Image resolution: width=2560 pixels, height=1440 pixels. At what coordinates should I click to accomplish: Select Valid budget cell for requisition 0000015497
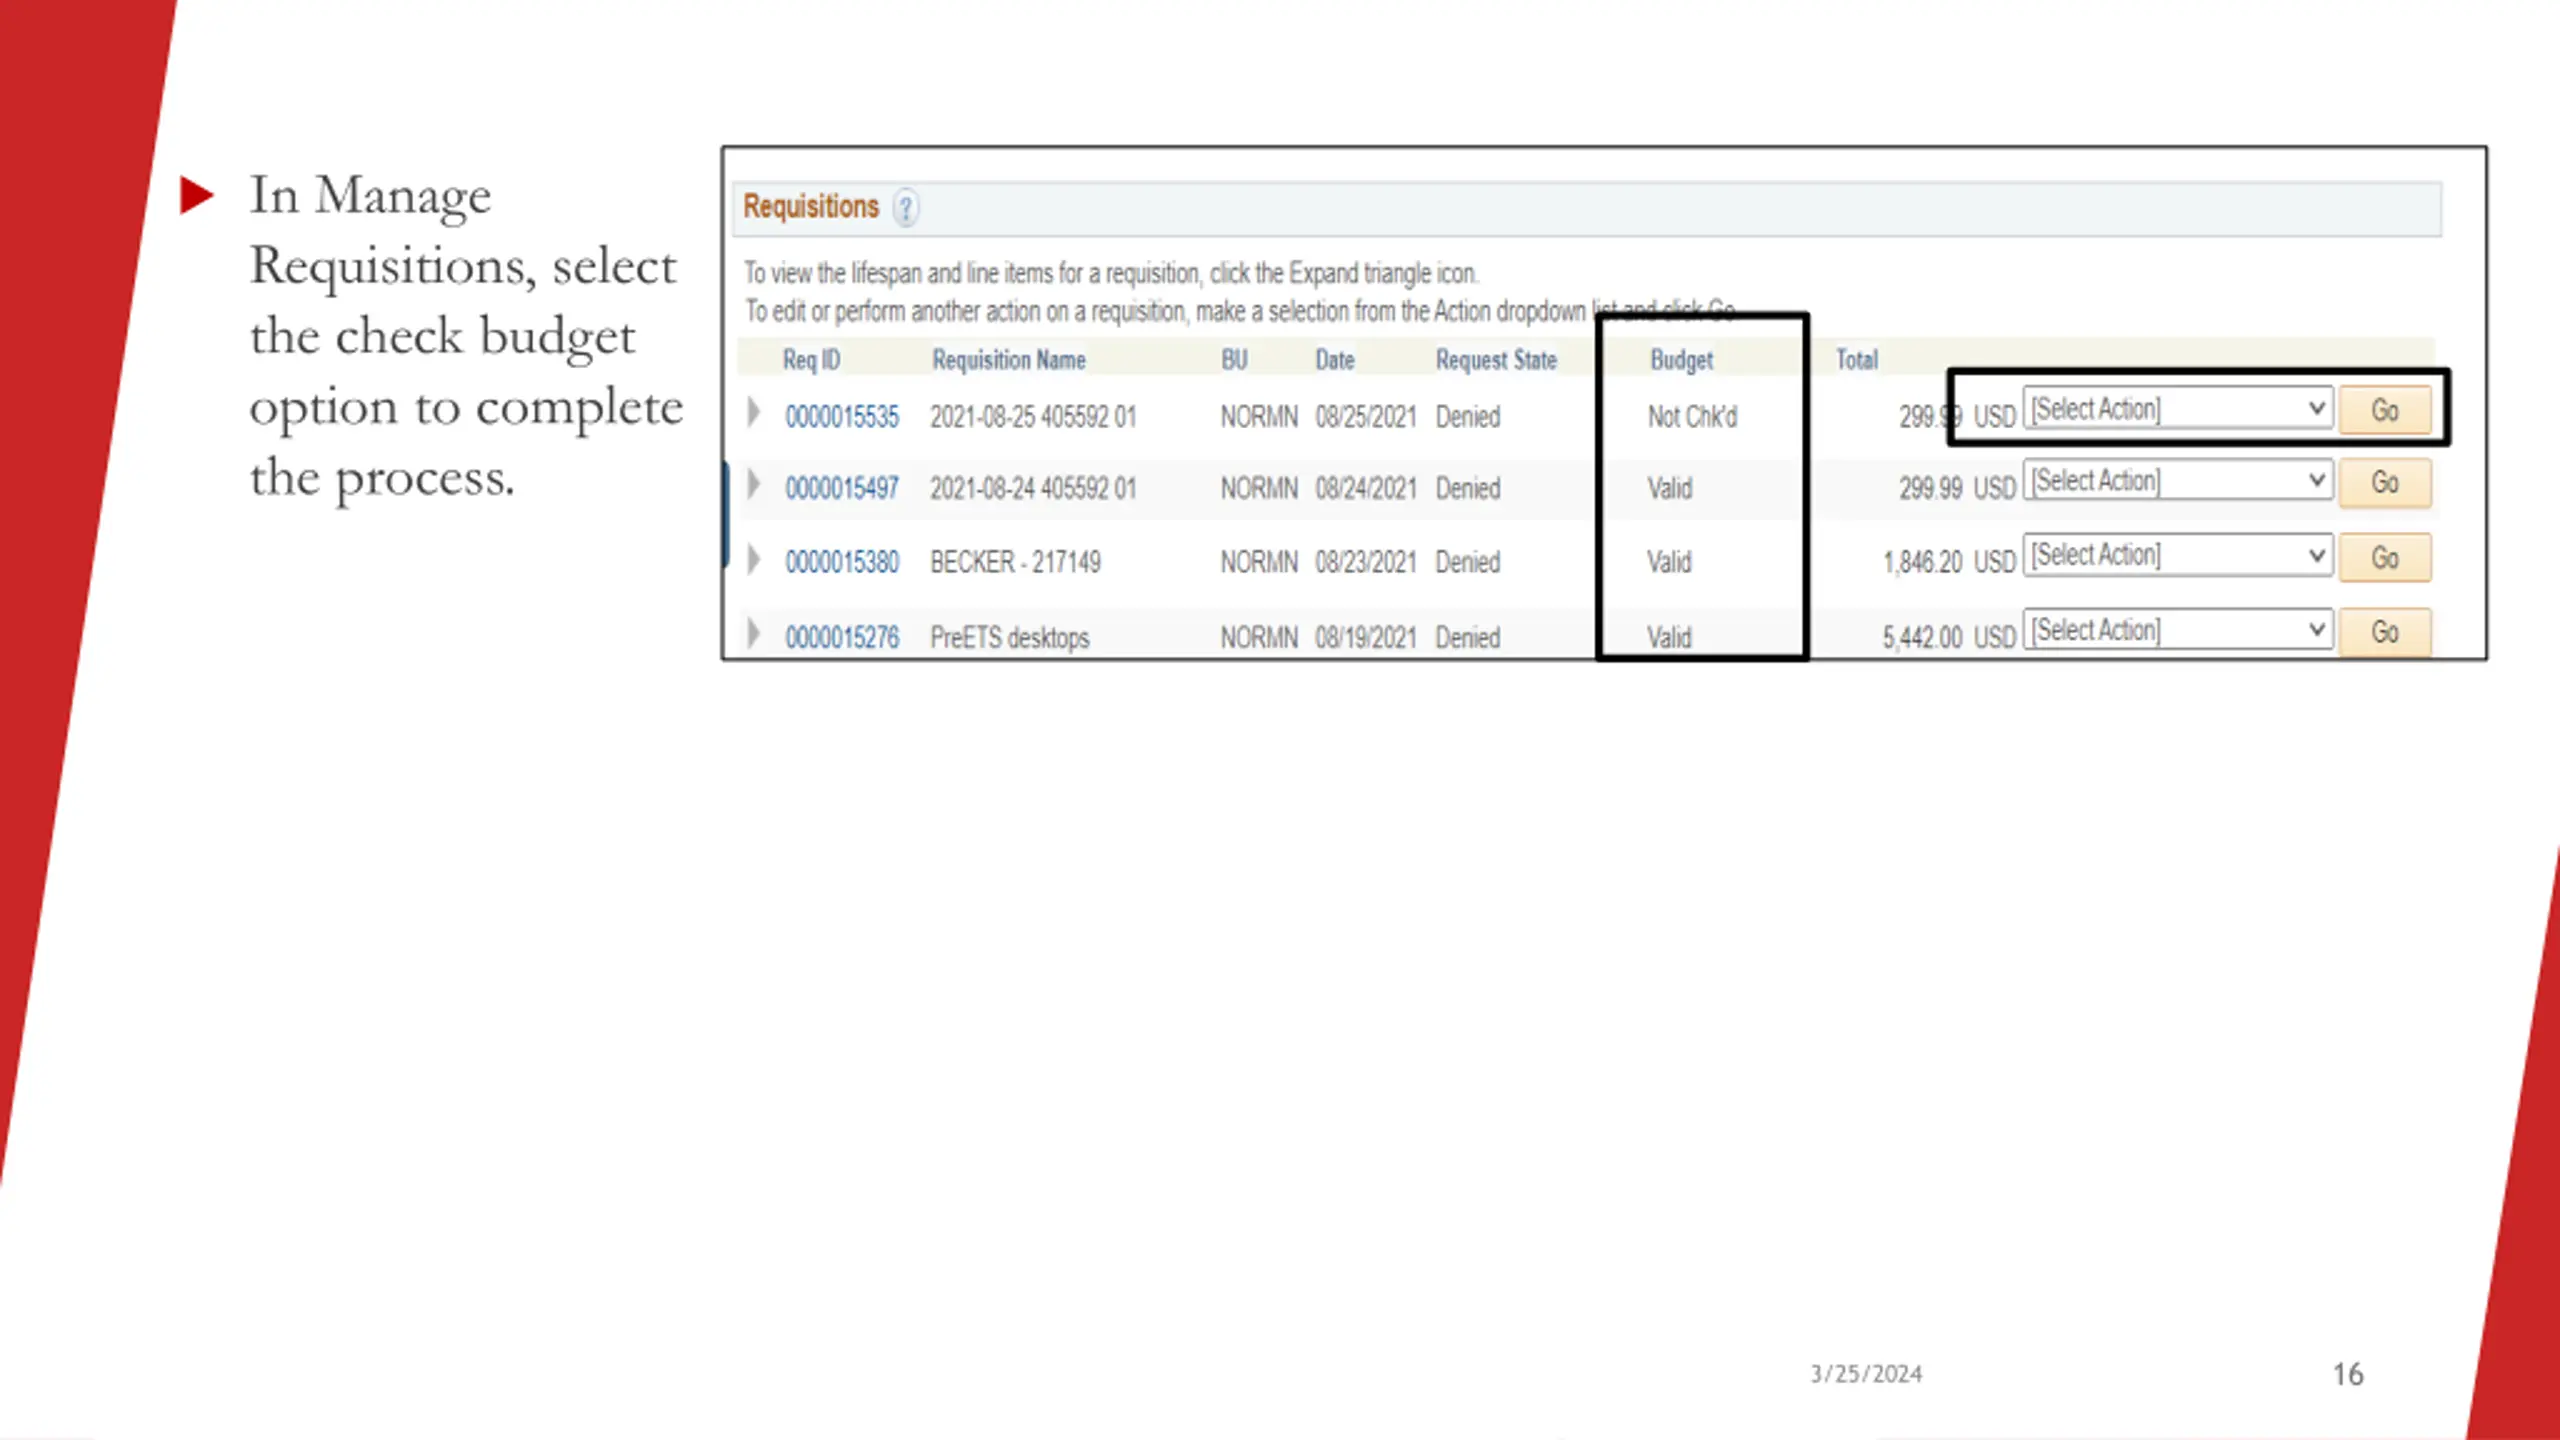1670,489
